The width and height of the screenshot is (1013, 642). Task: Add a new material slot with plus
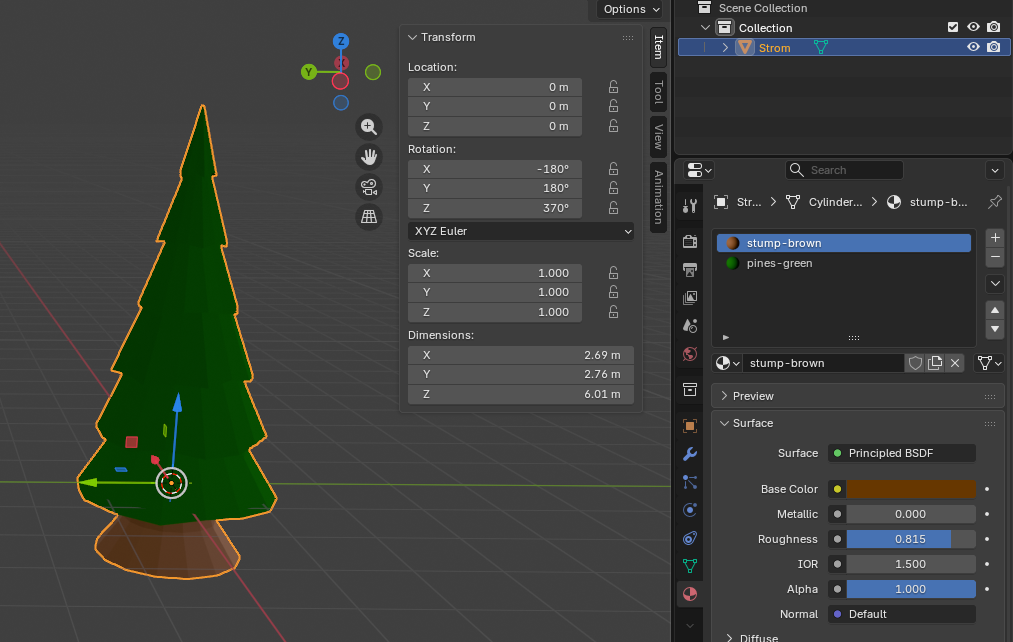[994, 238]
